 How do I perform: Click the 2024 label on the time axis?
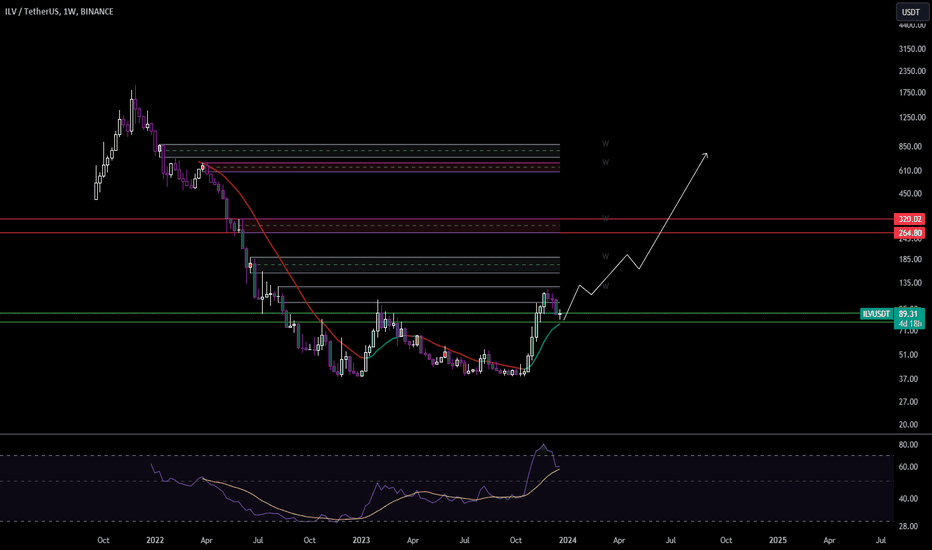point(568,540)
